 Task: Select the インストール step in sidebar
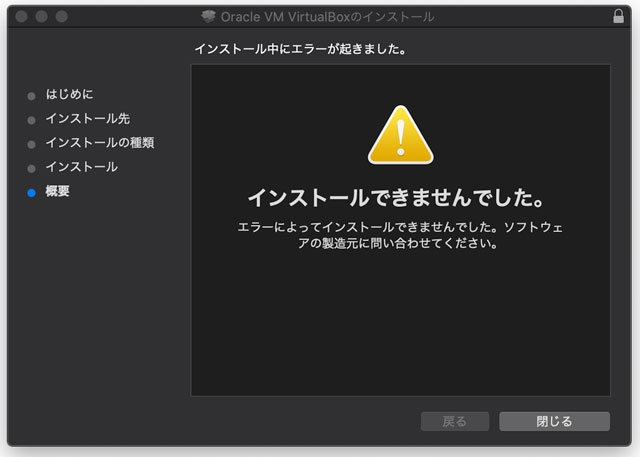coord(82,167)
